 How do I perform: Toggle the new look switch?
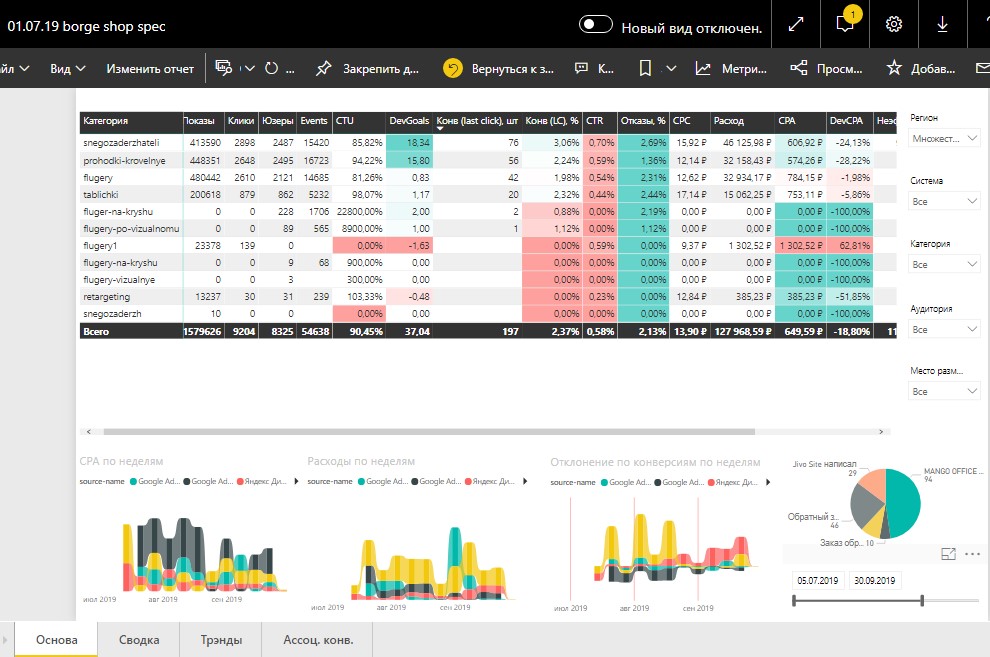click(x=595, y=25)
